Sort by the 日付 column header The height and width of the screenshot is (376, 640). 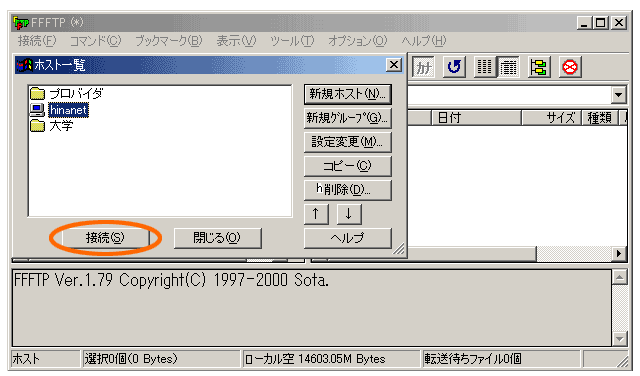point(477,118)
